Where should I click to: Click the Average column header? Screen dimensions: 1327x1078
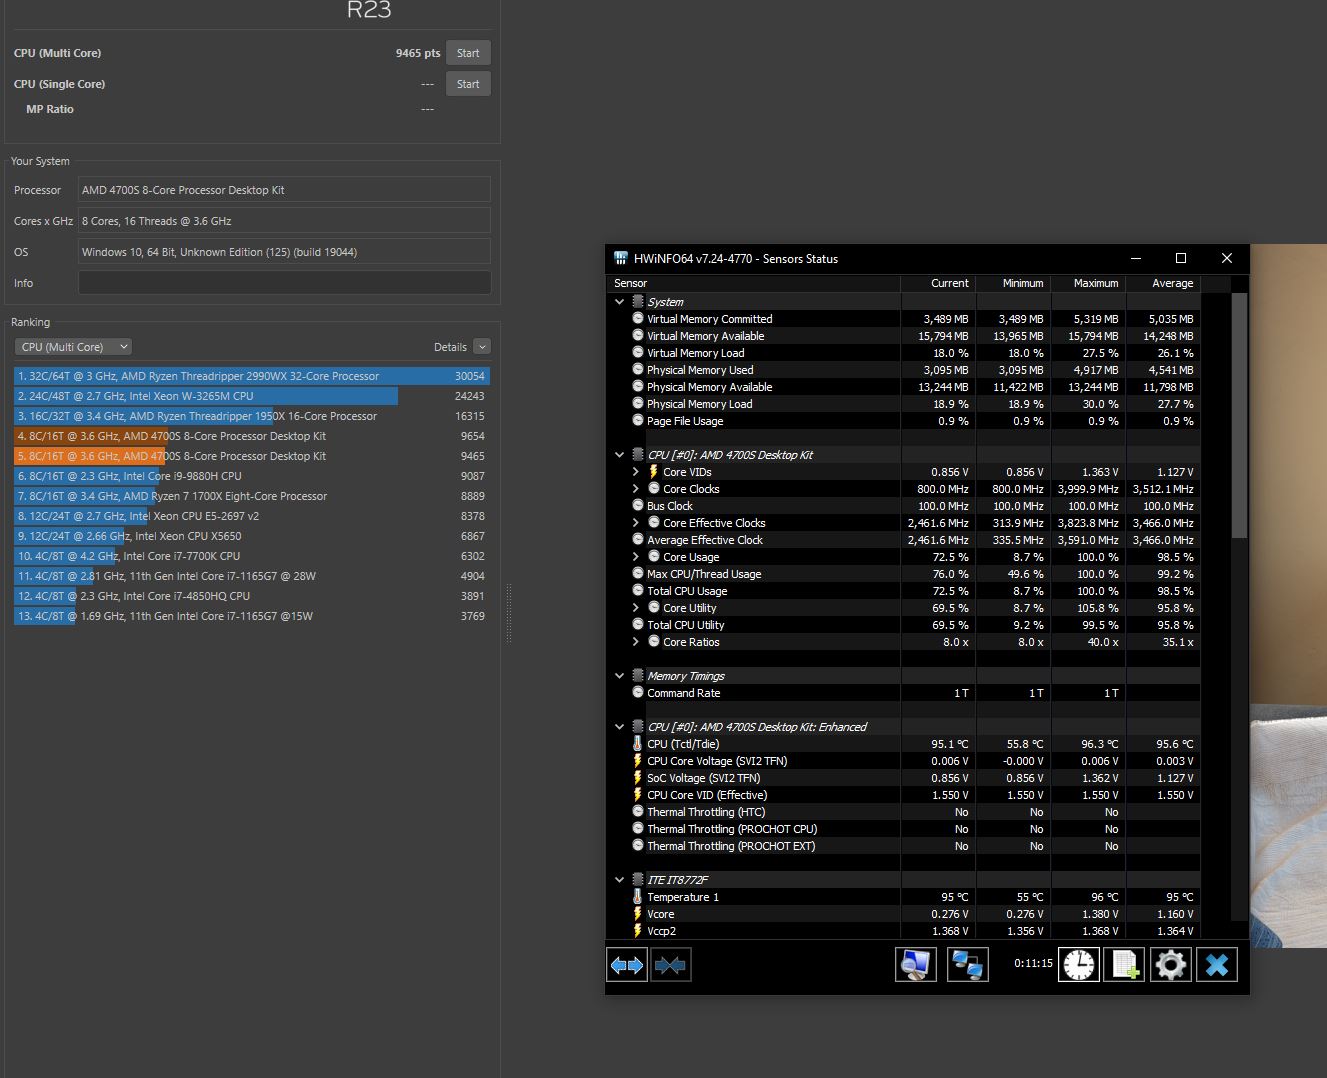[x=1163, y=283]
